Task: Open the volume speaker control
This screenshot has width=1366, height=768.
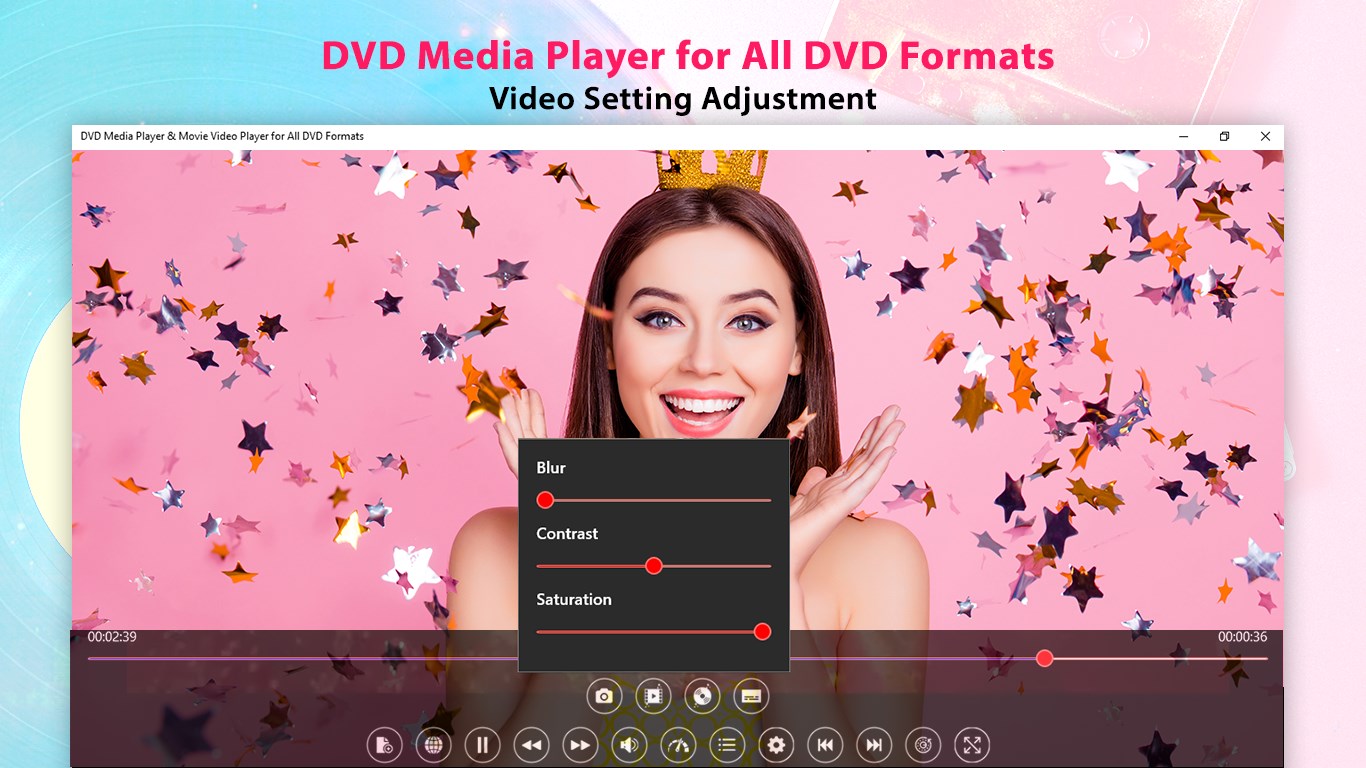Action: click(629, 745)
